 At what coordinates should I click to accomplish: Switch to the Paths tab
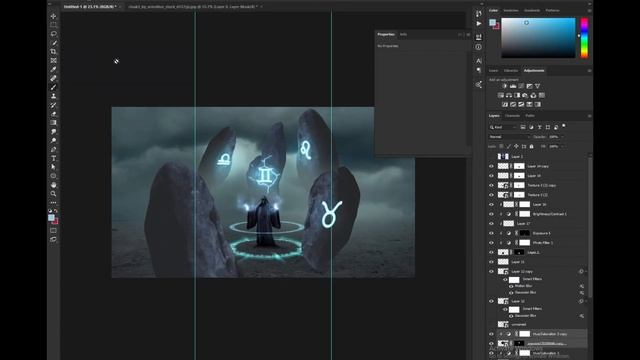(530, 116)
